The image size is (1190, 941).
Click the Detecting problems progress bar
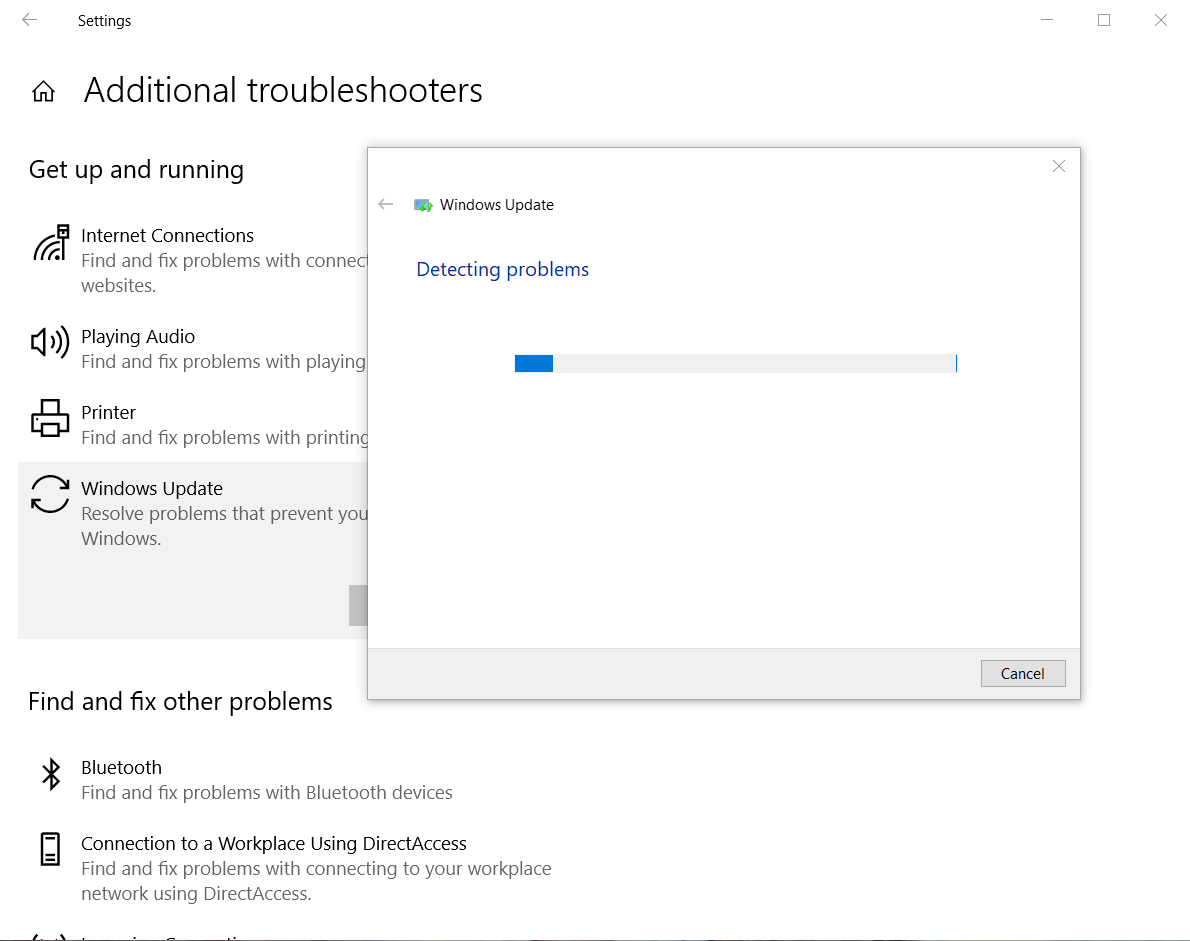tap(735, 363)
